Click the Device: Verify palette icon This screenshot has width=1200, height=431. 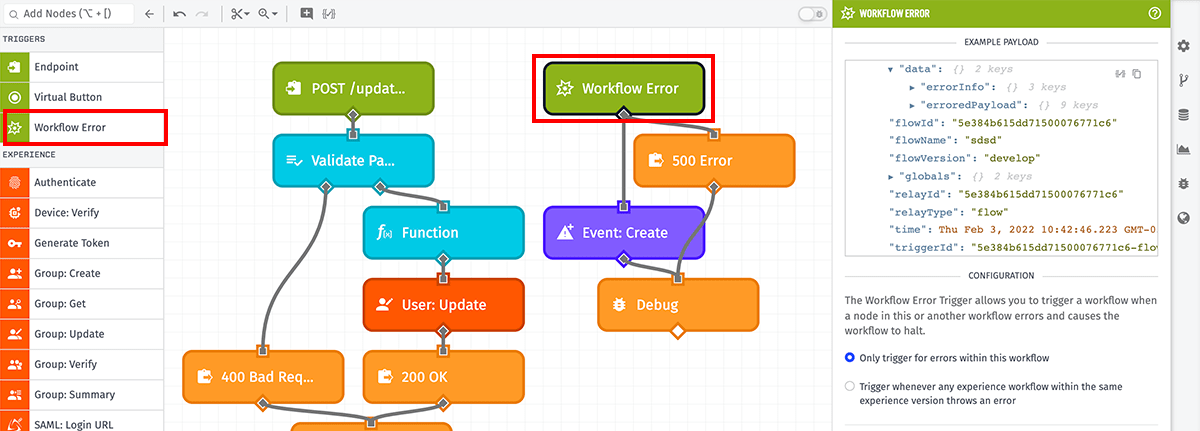pos(14,213)
